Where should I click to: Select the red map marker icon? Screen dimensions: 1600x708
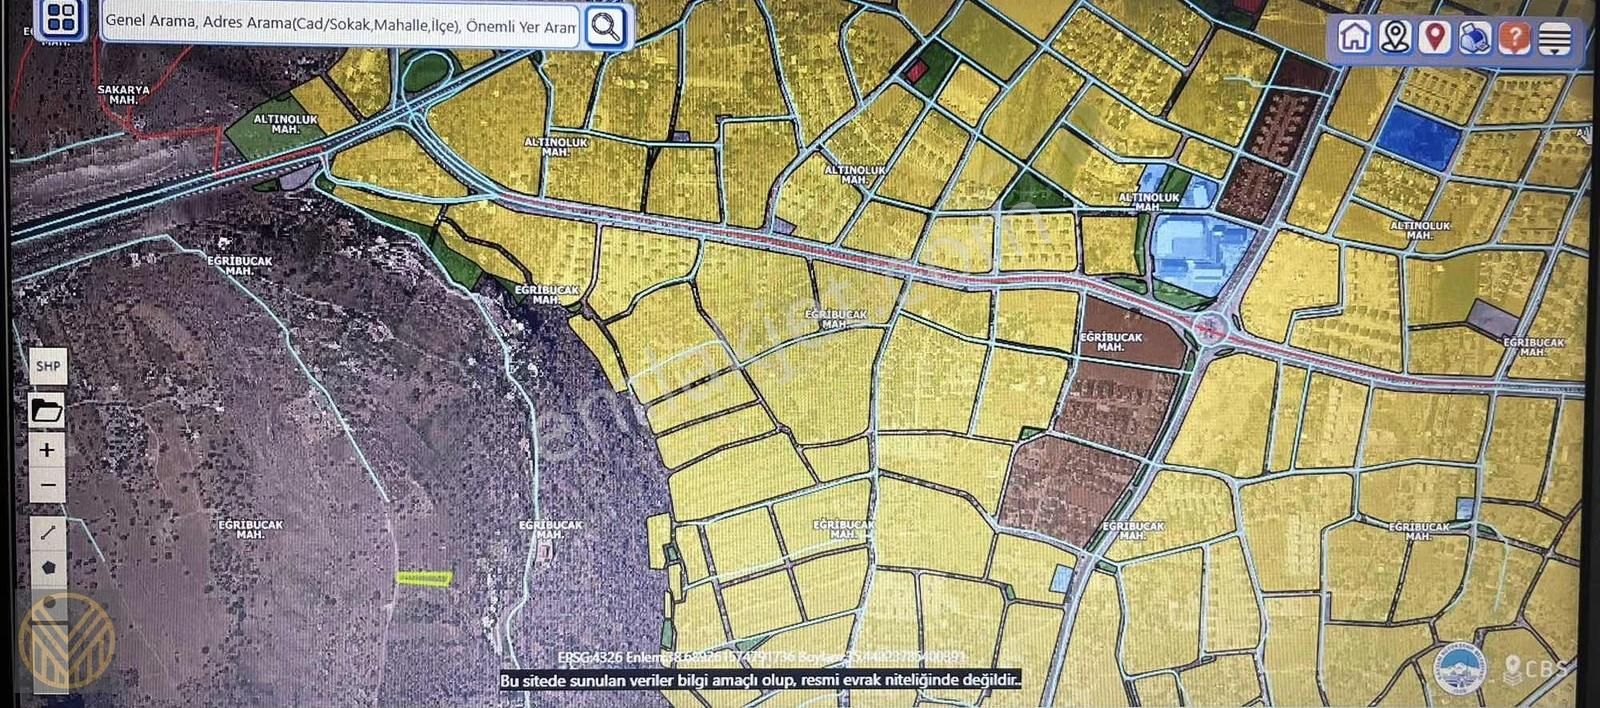tap(1435, 37)
